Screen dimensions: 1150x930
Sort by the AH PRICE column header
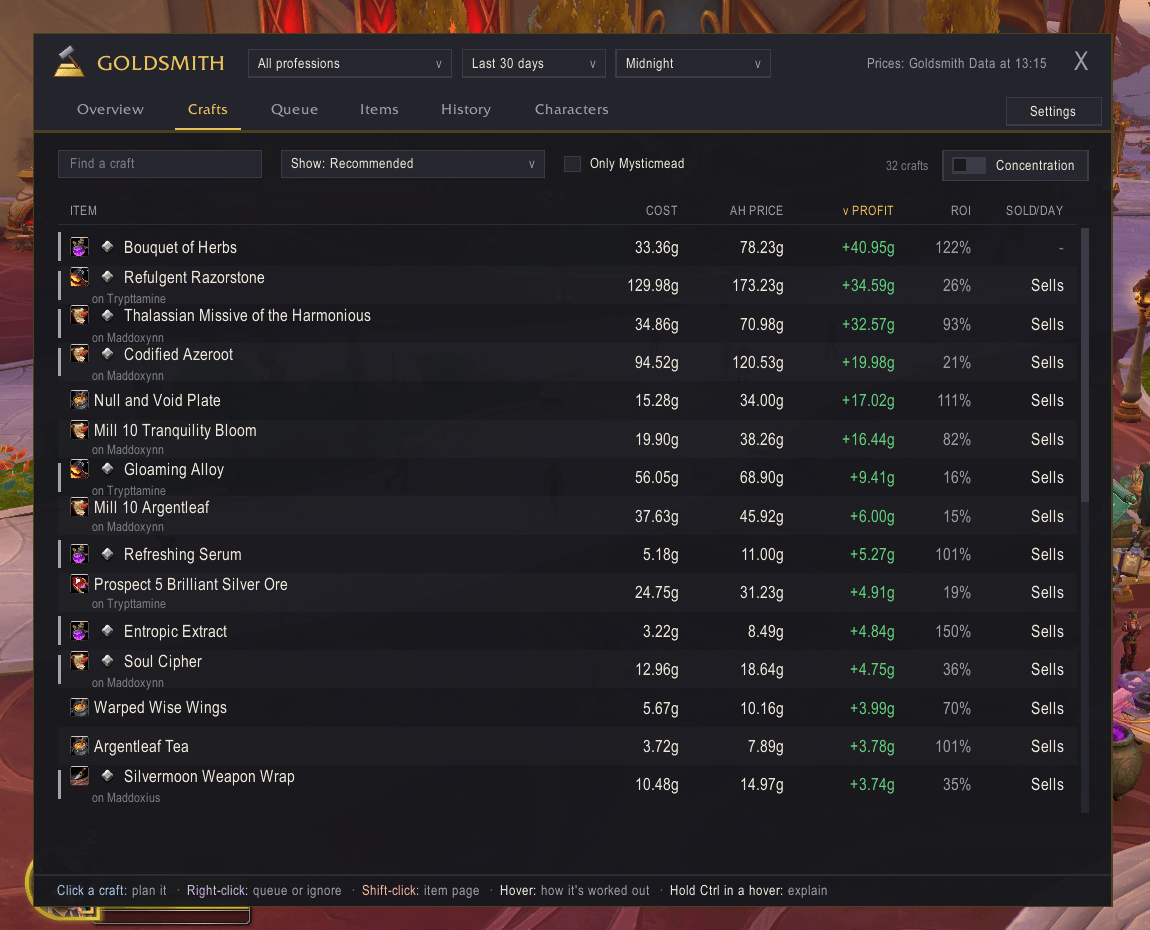tap(756, 211)
